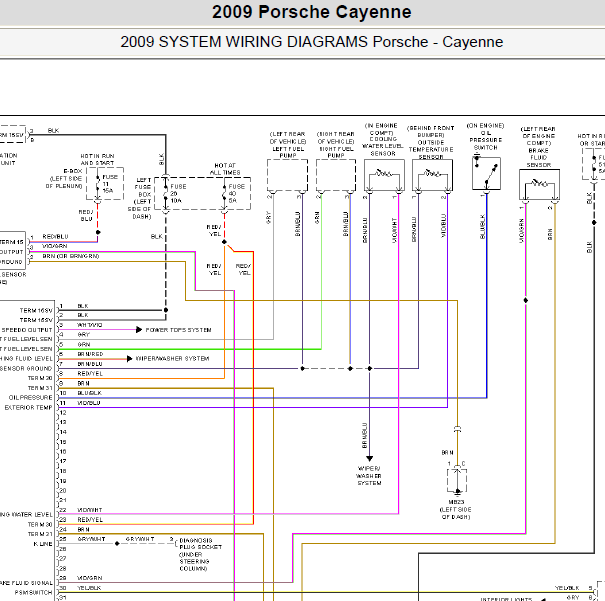Screen dimensions: 605x601
Task: Click the "GRY/WHT" wire label at pin 25
Action: tap(91, 539)
